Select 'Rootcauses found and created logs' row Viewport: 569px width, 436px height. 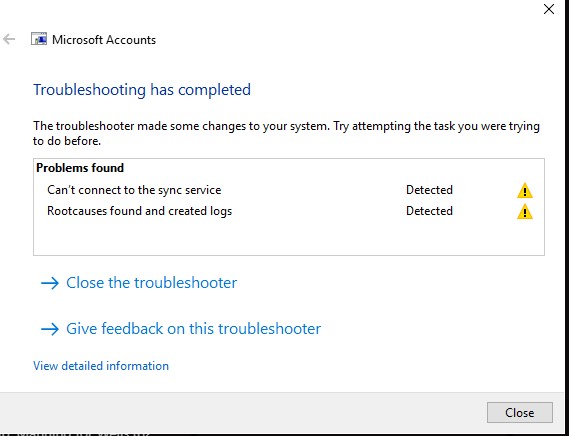289,211
